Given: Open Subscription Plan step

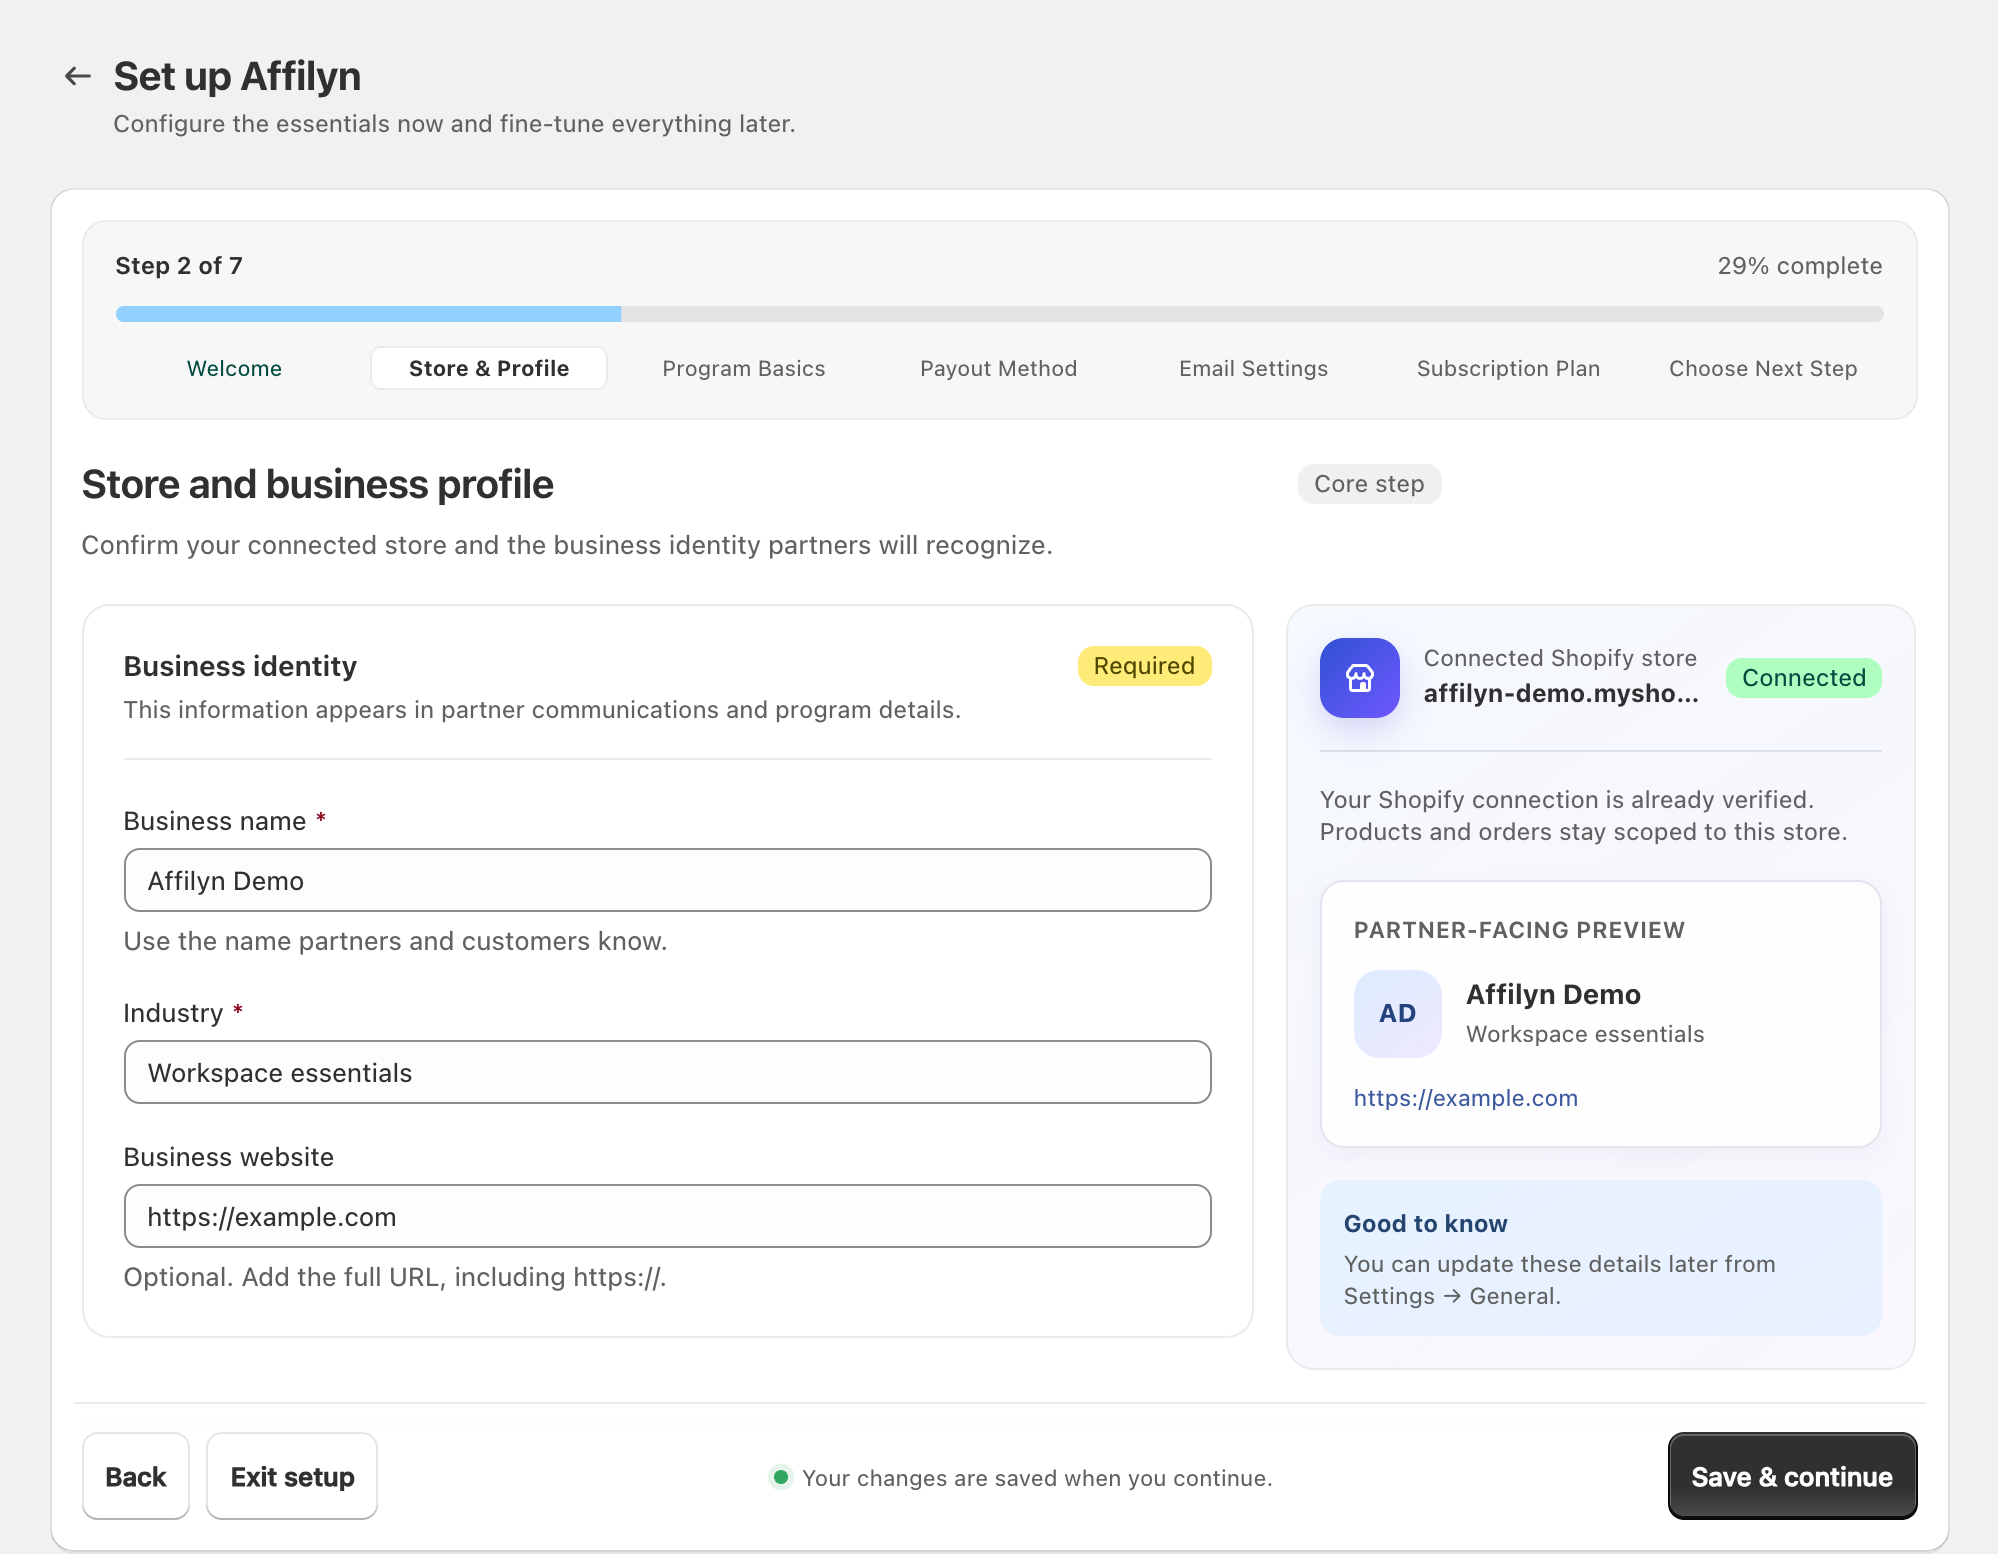Looking at the screenshot, I should coord(1508,368).
